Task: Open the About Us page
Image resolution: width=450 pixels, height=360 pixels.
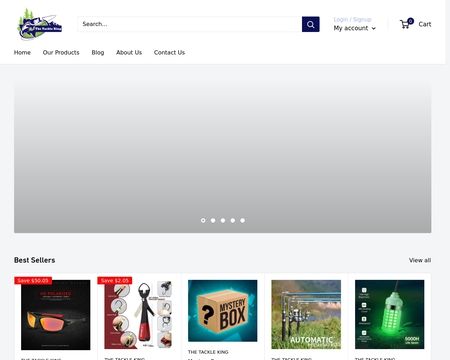Action: (129, 52)
